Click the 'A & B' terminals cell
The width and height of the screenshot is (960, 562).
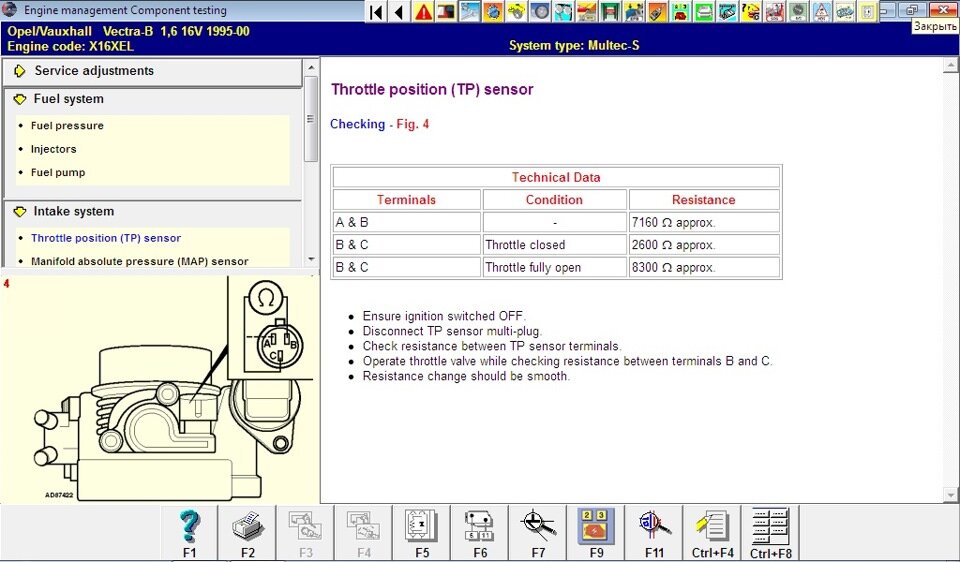(407, 222)
